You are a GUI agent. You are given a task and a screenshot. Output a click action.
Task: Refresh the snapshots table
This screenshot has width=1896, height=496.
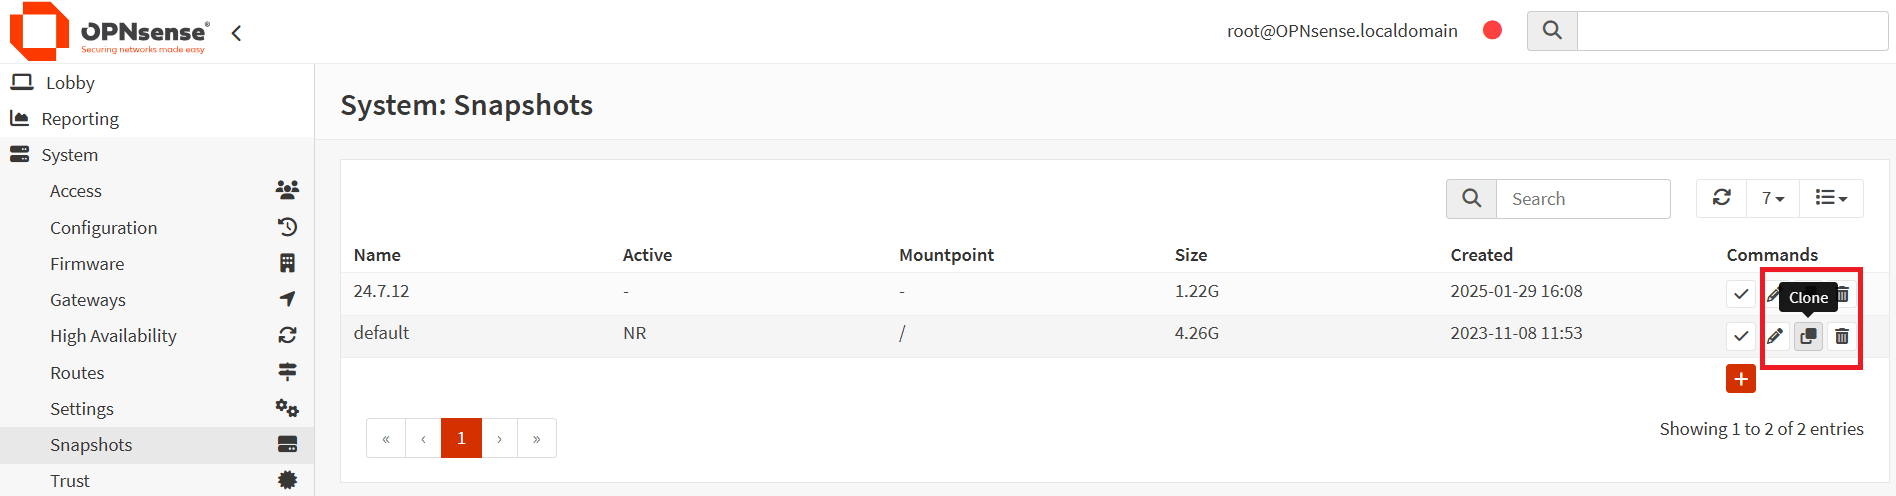coord(1722,198)
